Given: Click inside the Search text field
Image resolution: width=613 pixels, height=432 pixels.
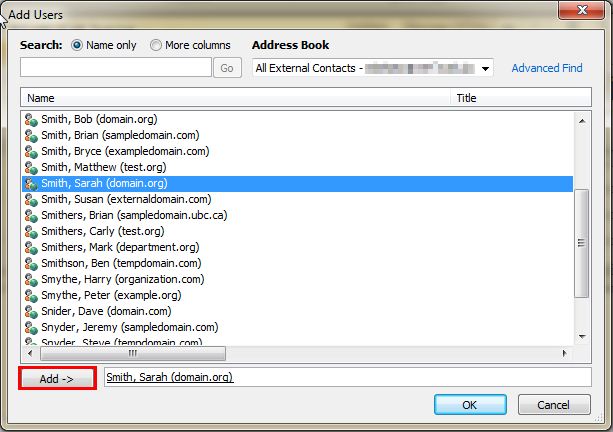Looking at the screenshot, I should (x=116, y=68).
